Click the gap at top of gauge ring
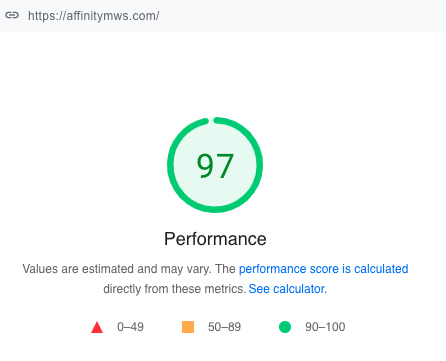 (x=211, y=120)
